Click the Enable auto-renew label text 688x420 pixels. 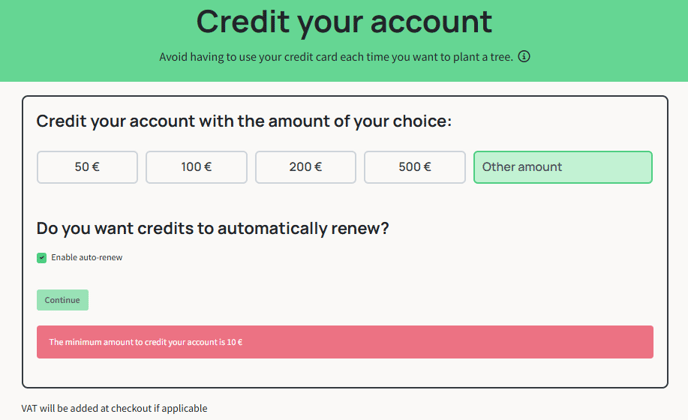coord(87,258)
